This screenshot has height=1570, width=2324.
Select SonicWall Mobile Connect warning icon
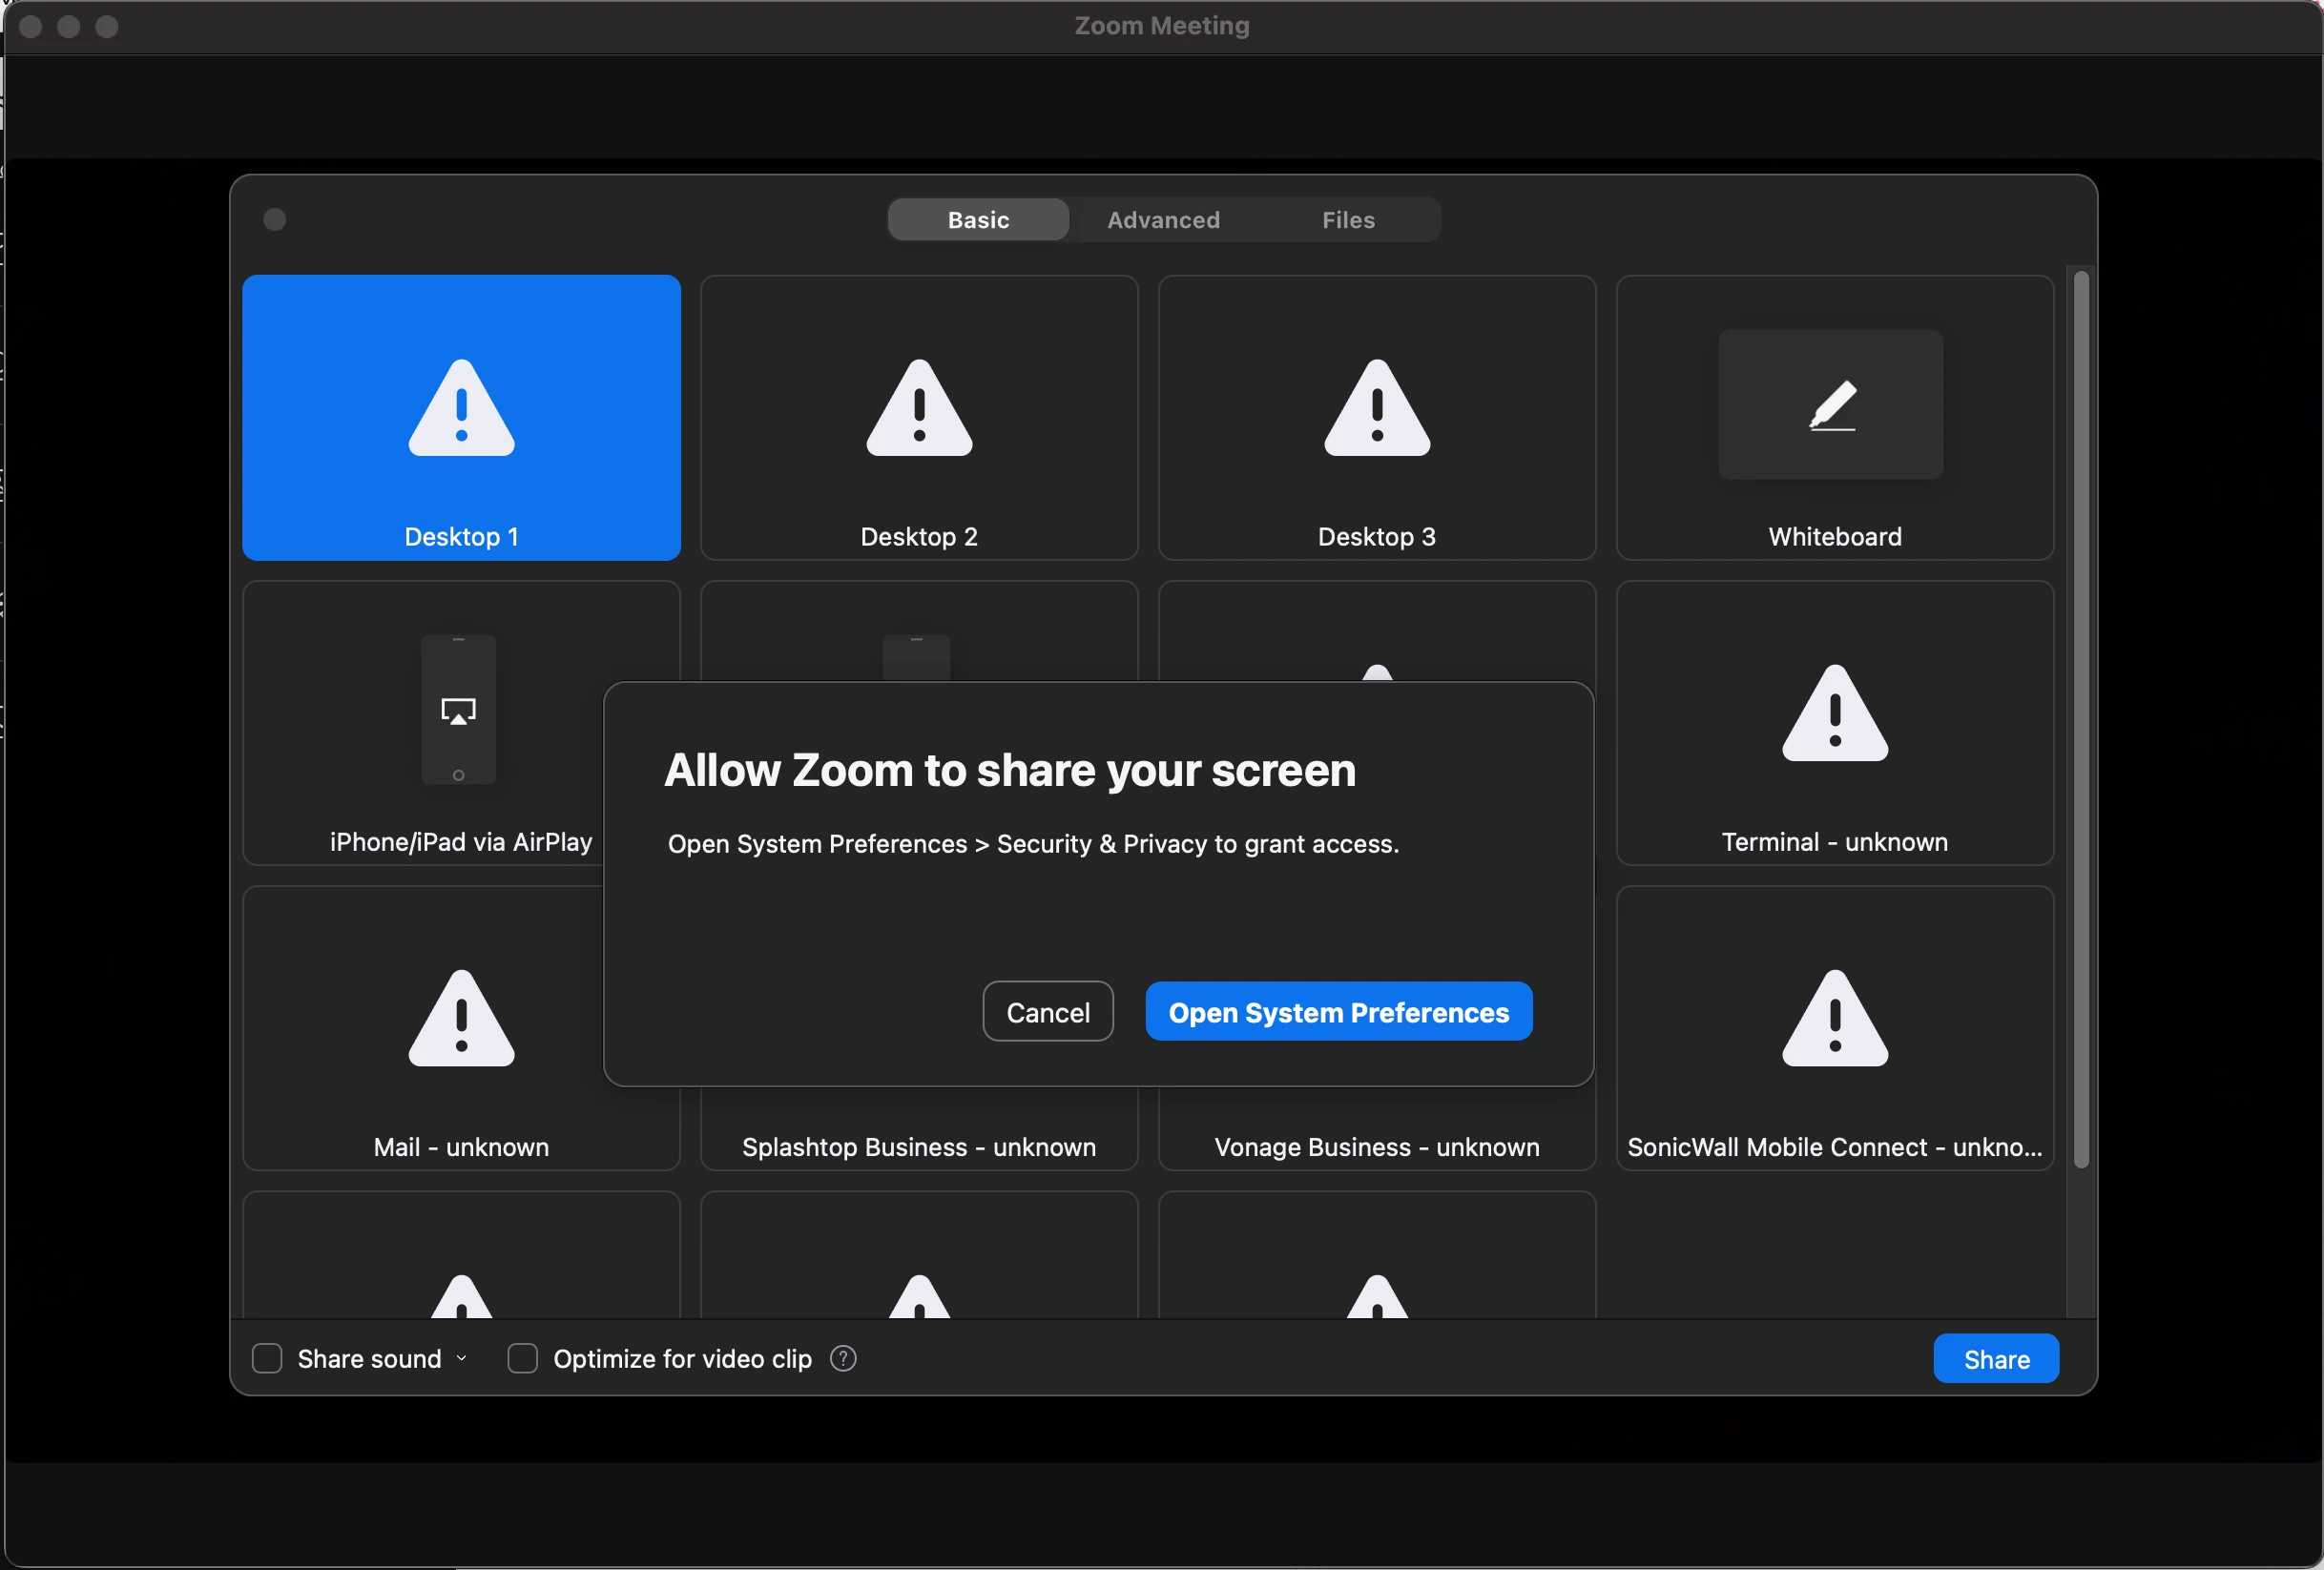coord(1834,1018)
